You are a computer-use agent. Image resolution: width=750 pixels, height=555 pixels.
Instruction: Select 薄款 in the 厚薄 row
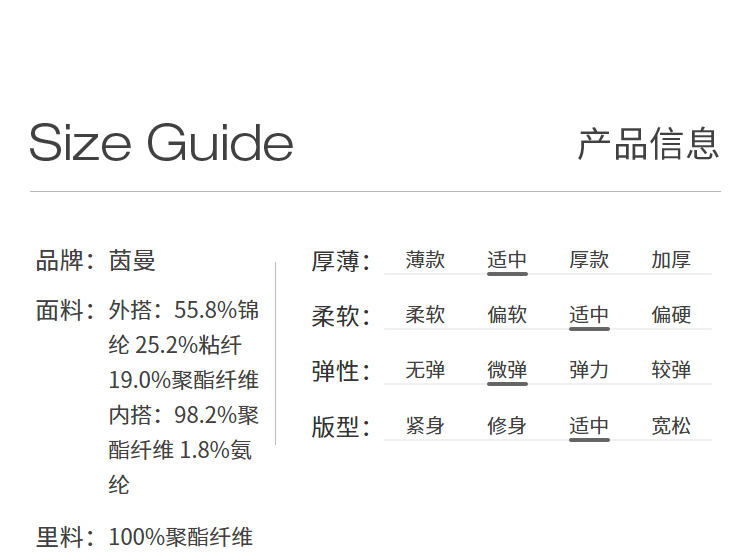(425, 260)
